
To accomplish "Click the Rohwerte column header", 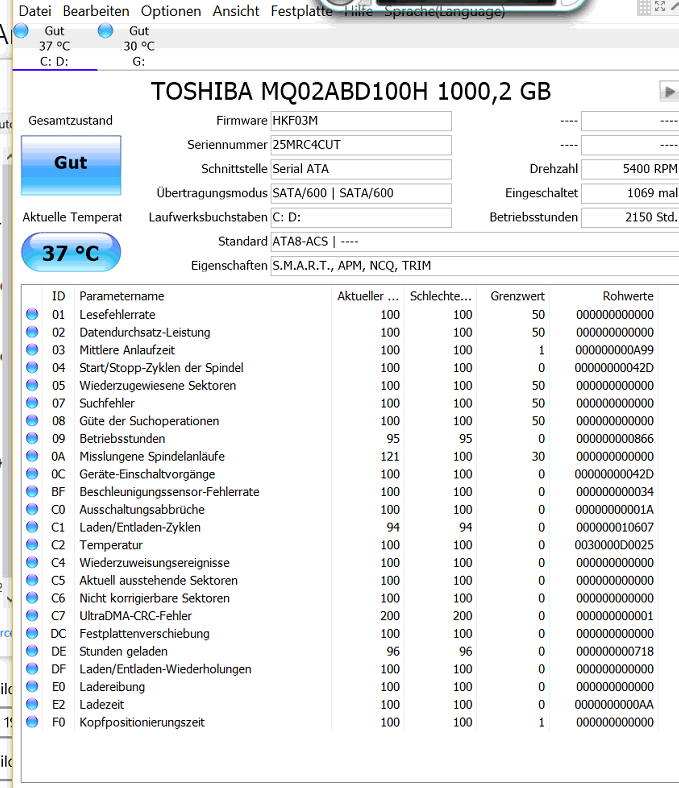I will coord(604,296).
